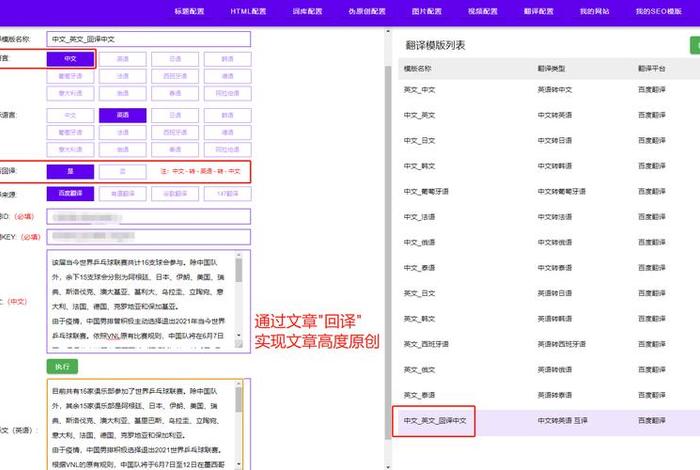Select the 中文_英文 template row
This screenshot has width=700, height=470.
549,115
